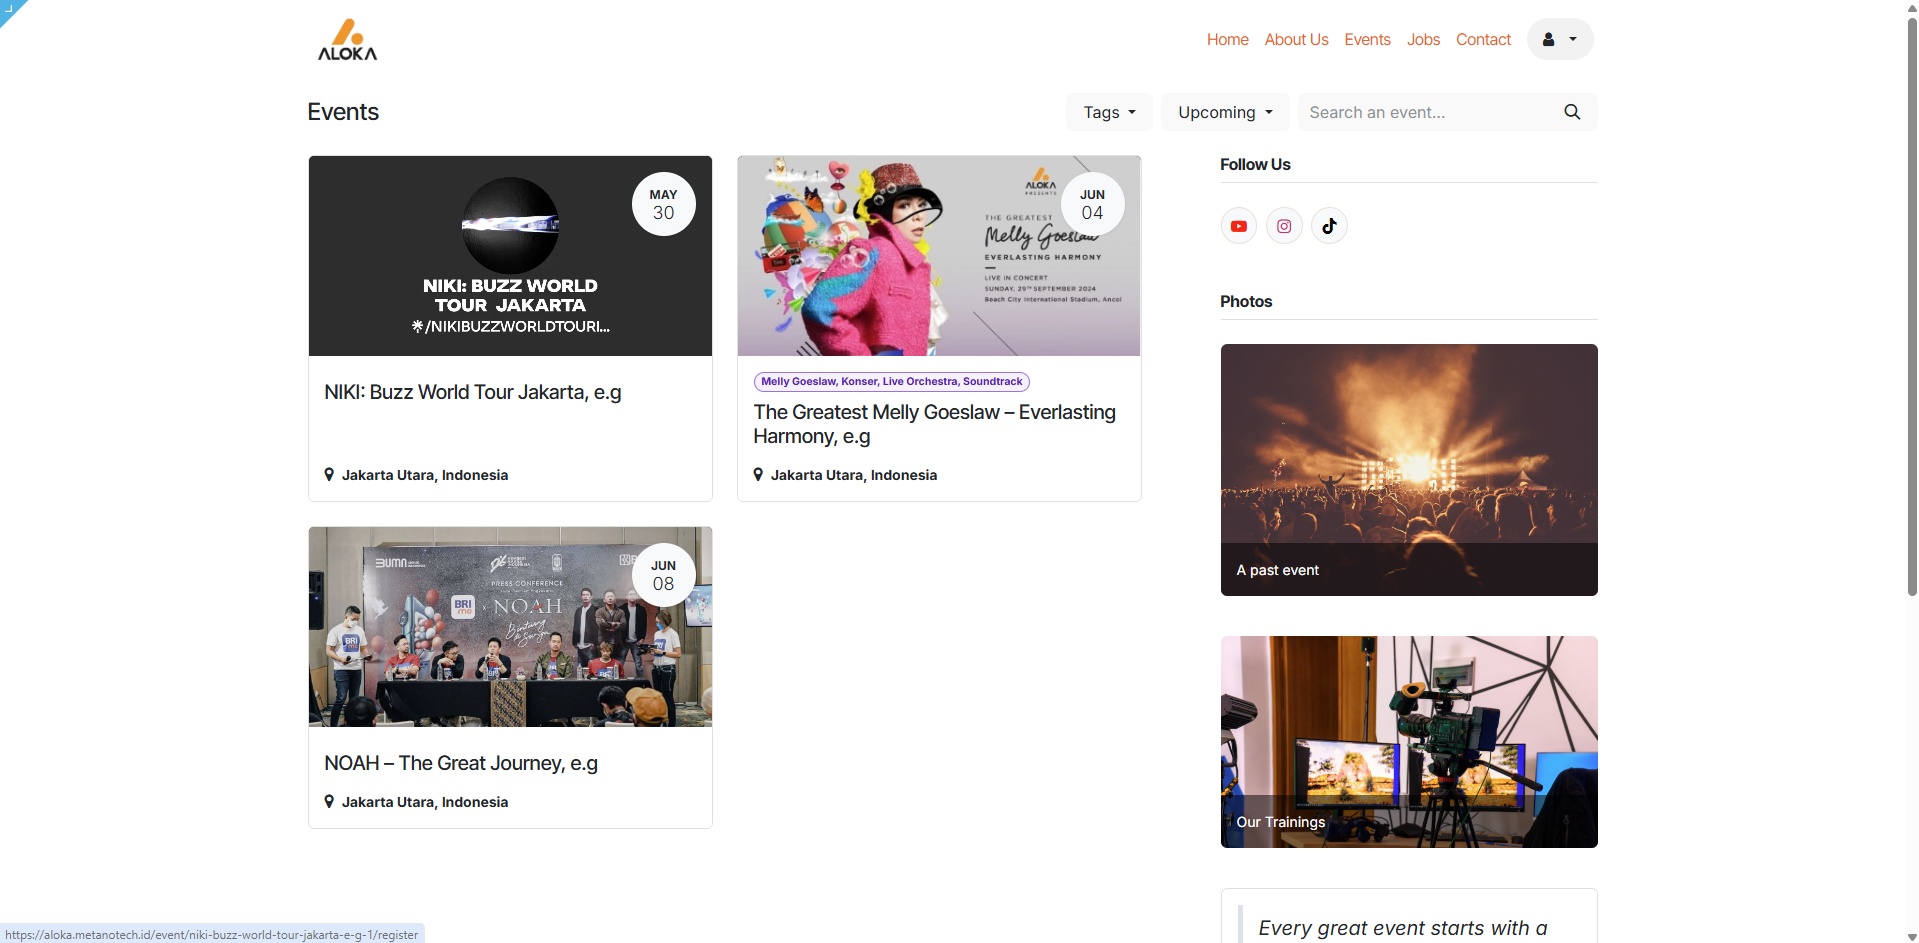Click the Aloka logo

pos(347,40)
